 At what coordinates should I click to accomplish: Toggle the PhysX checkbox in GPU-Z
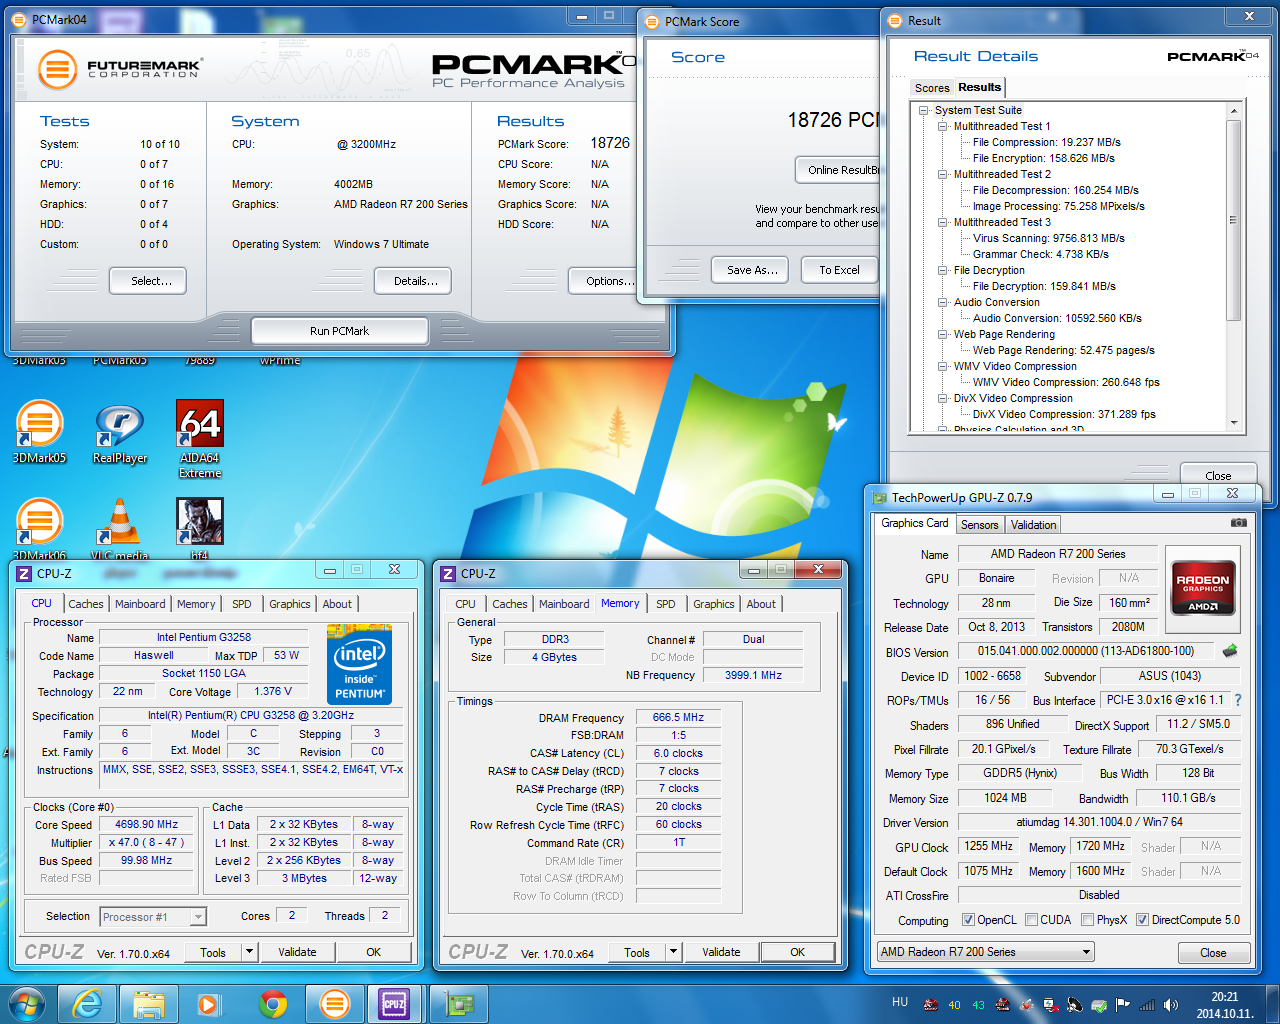tap(1087, 920)
